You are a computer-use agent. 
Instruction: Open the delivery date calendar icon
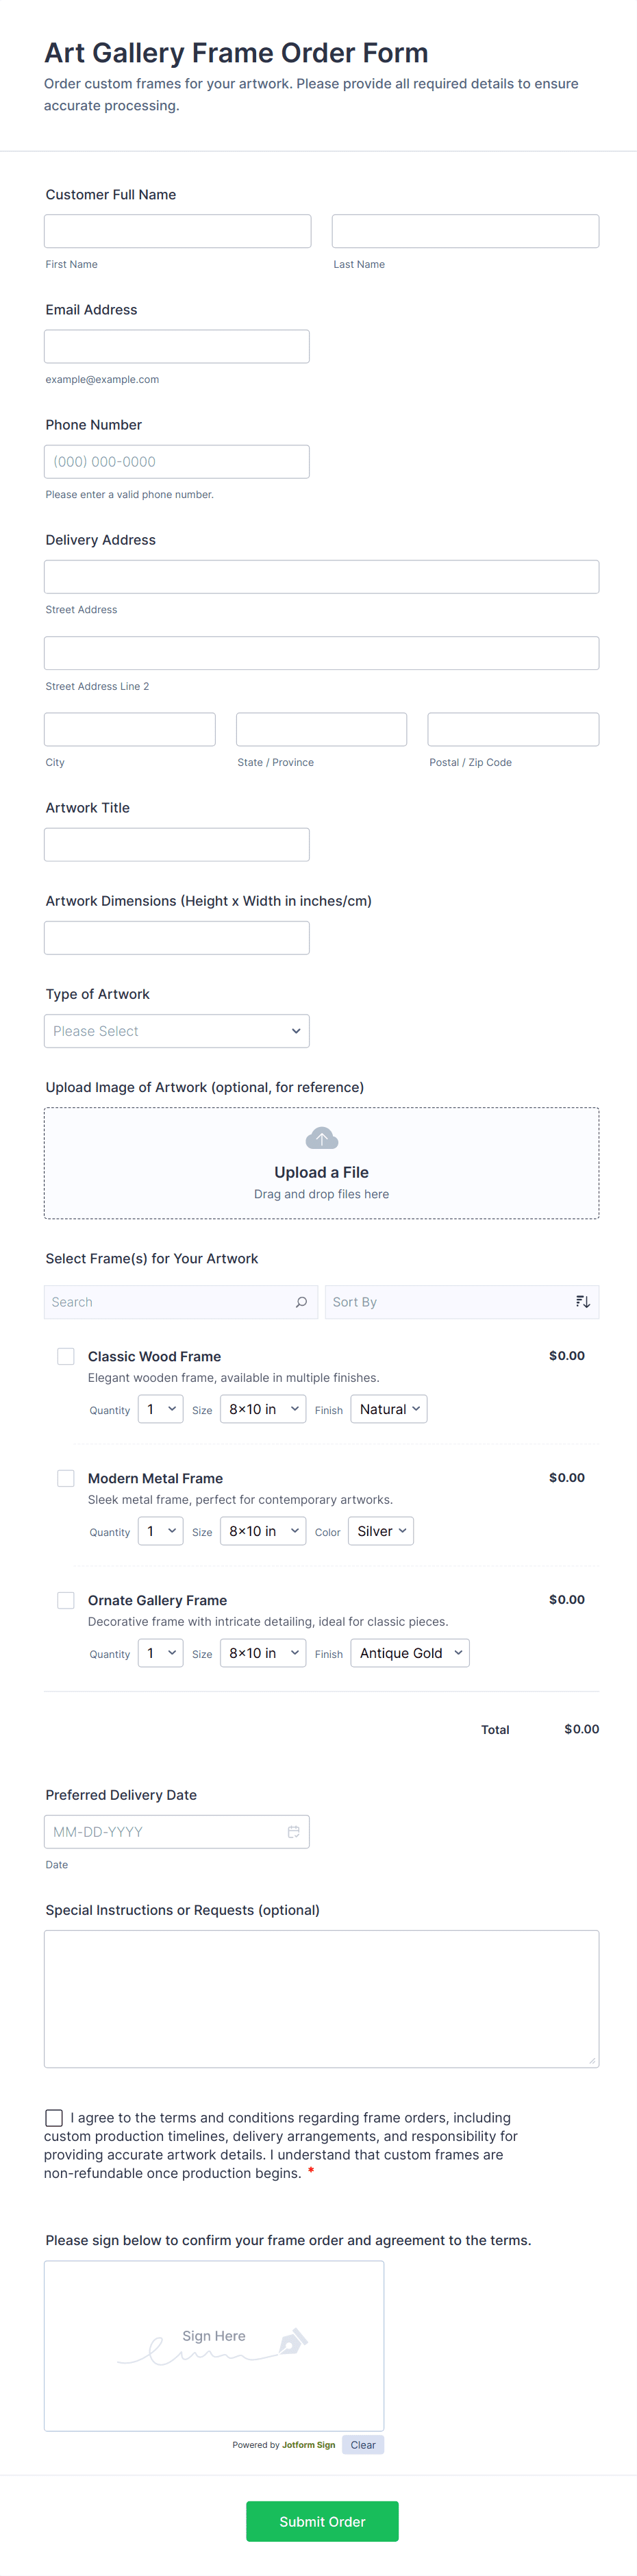pyautogui.click(x=294, y=1832)
